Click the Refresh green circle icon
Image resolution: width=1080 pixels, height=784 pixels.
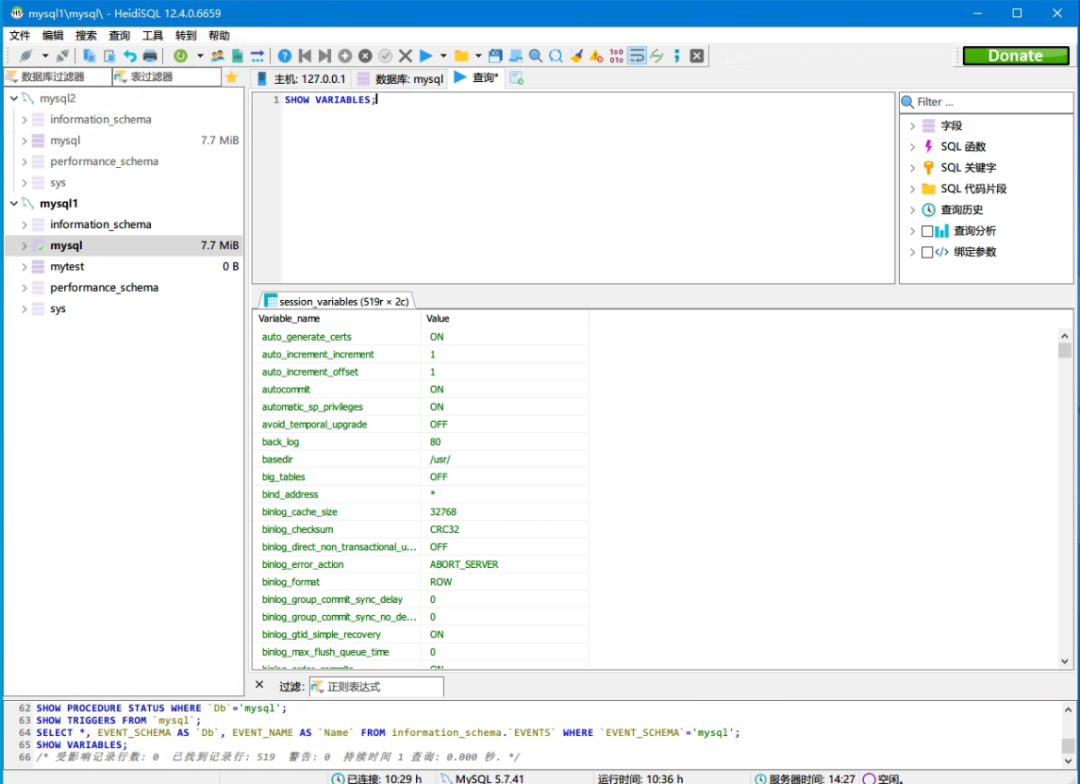click(181, 56)
